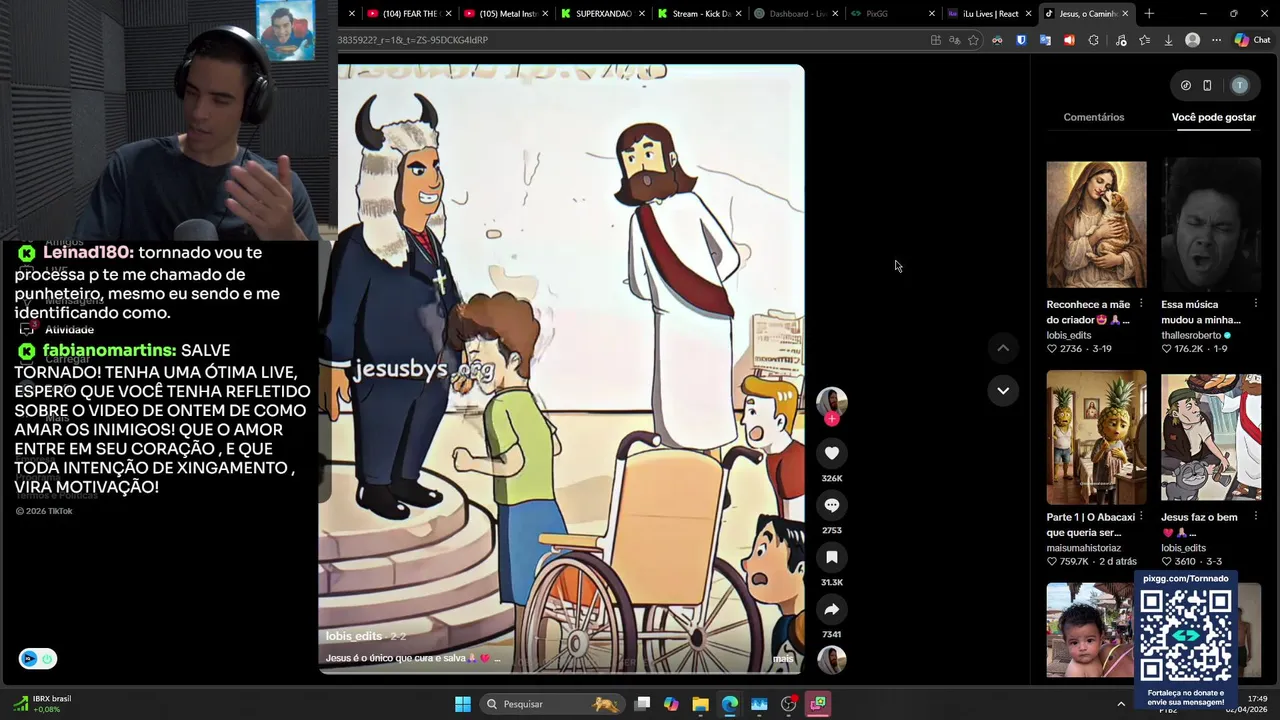Open 'Parte 1 | O Abacaxi' video thumbnail
This screenshot has height=720, width=1280.
click(x=1096, y=438)
